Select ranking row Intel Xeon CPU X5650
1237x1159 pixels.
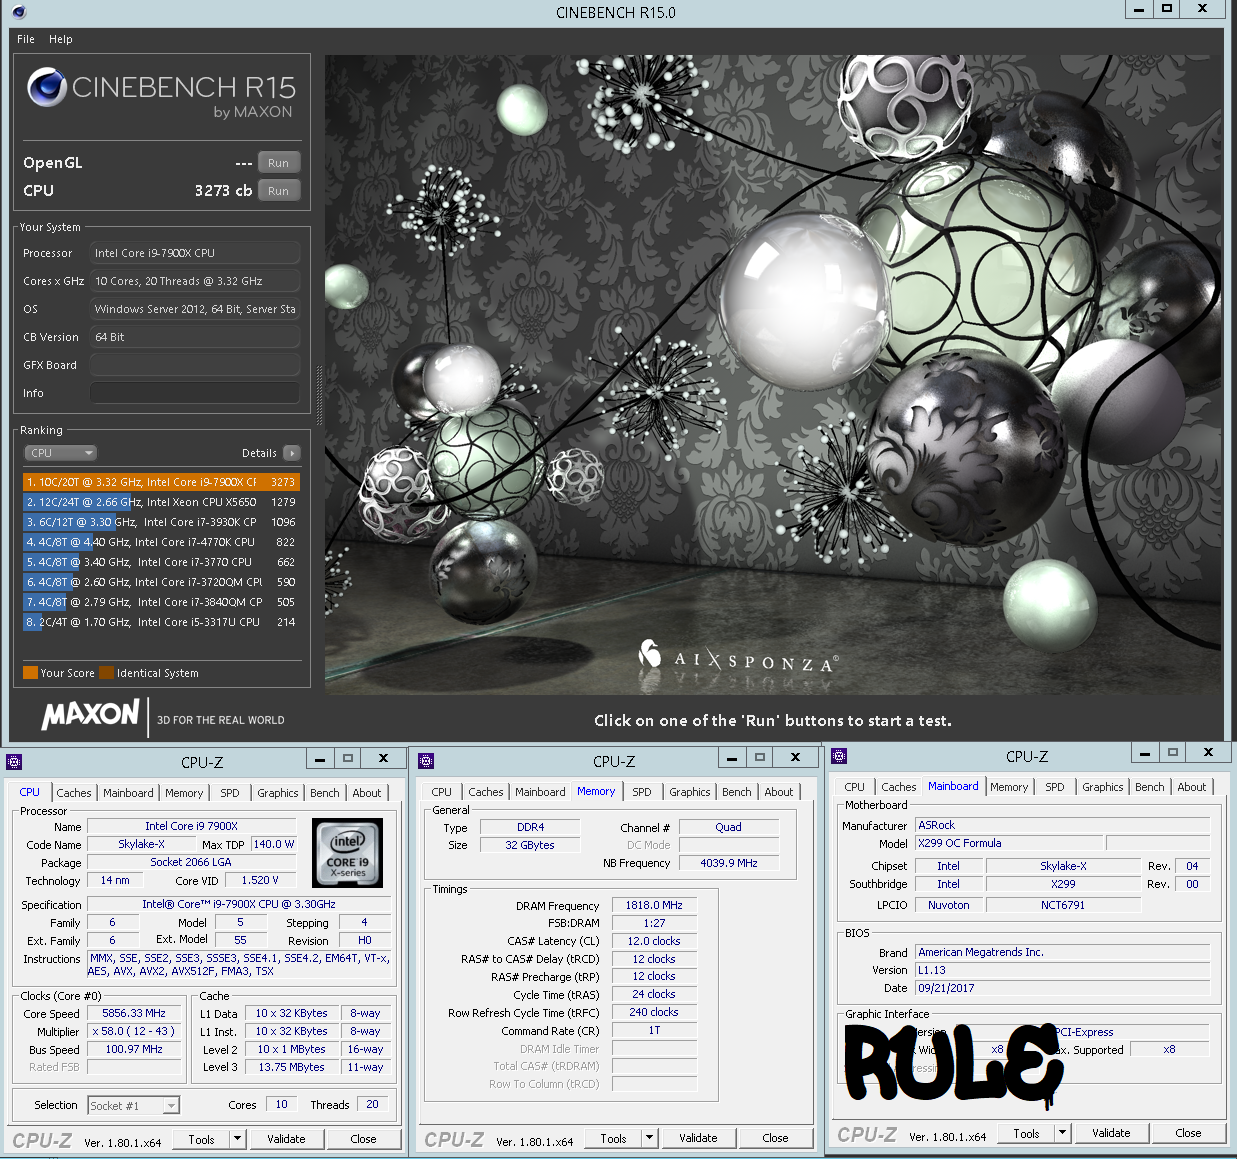pos(161,502)
